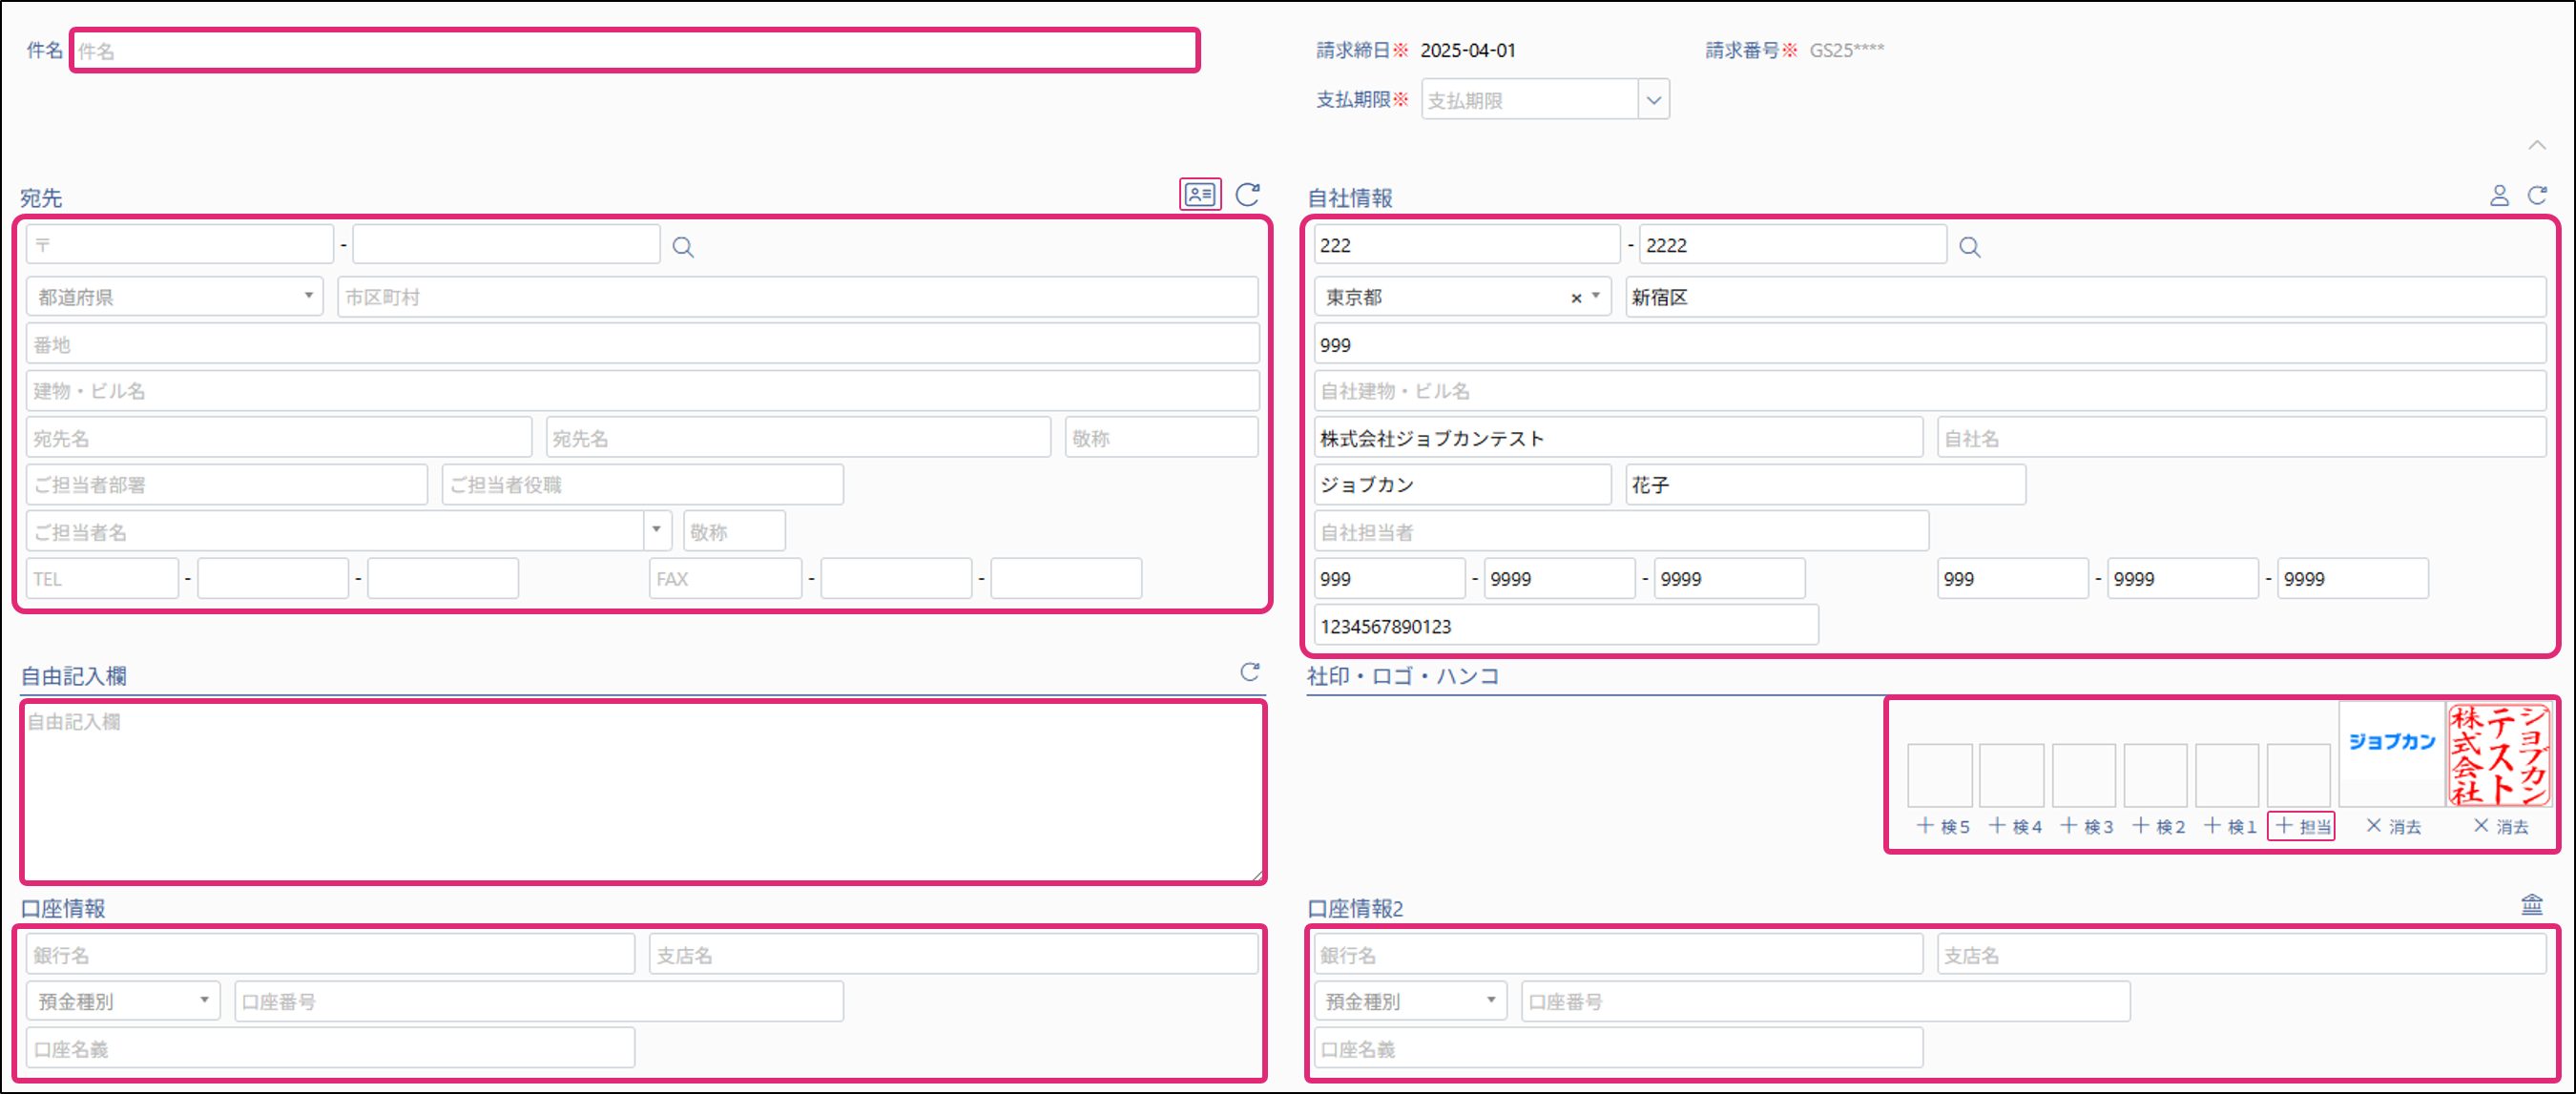Viewport: 2576px width, 1094px height.
Task: Click the bank icon beside 口座情報2
Action: coord(2531,905)
